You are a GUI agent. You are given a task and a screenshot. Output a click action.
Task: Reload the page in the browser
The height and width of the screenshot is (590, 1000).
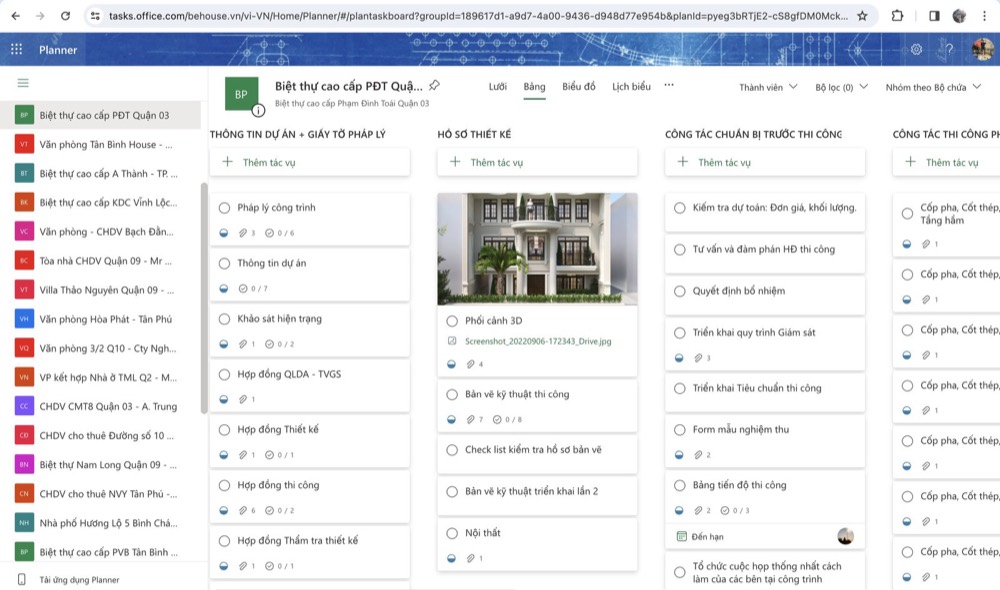(x=65, y=16)
